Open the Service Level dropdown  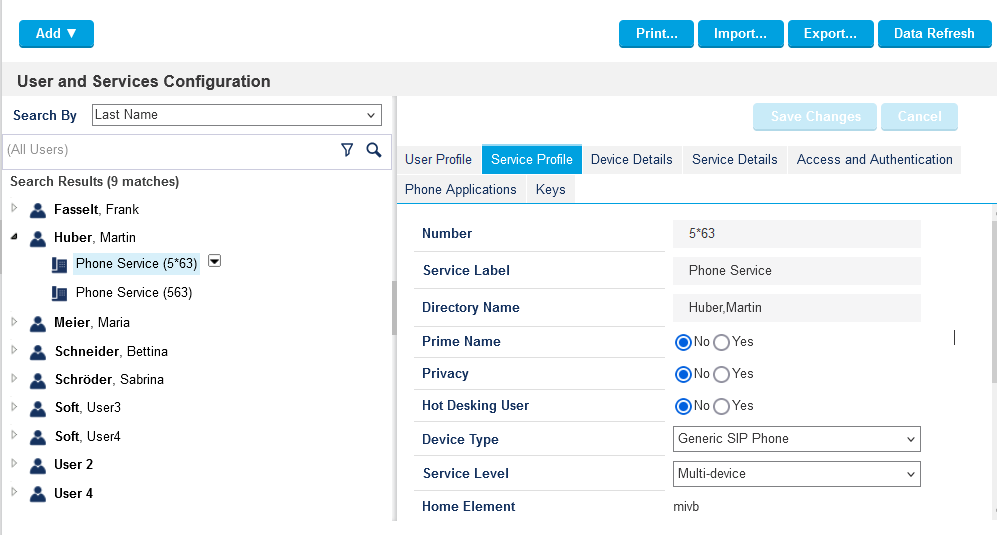pyautogui.click(x=796, y=473)
